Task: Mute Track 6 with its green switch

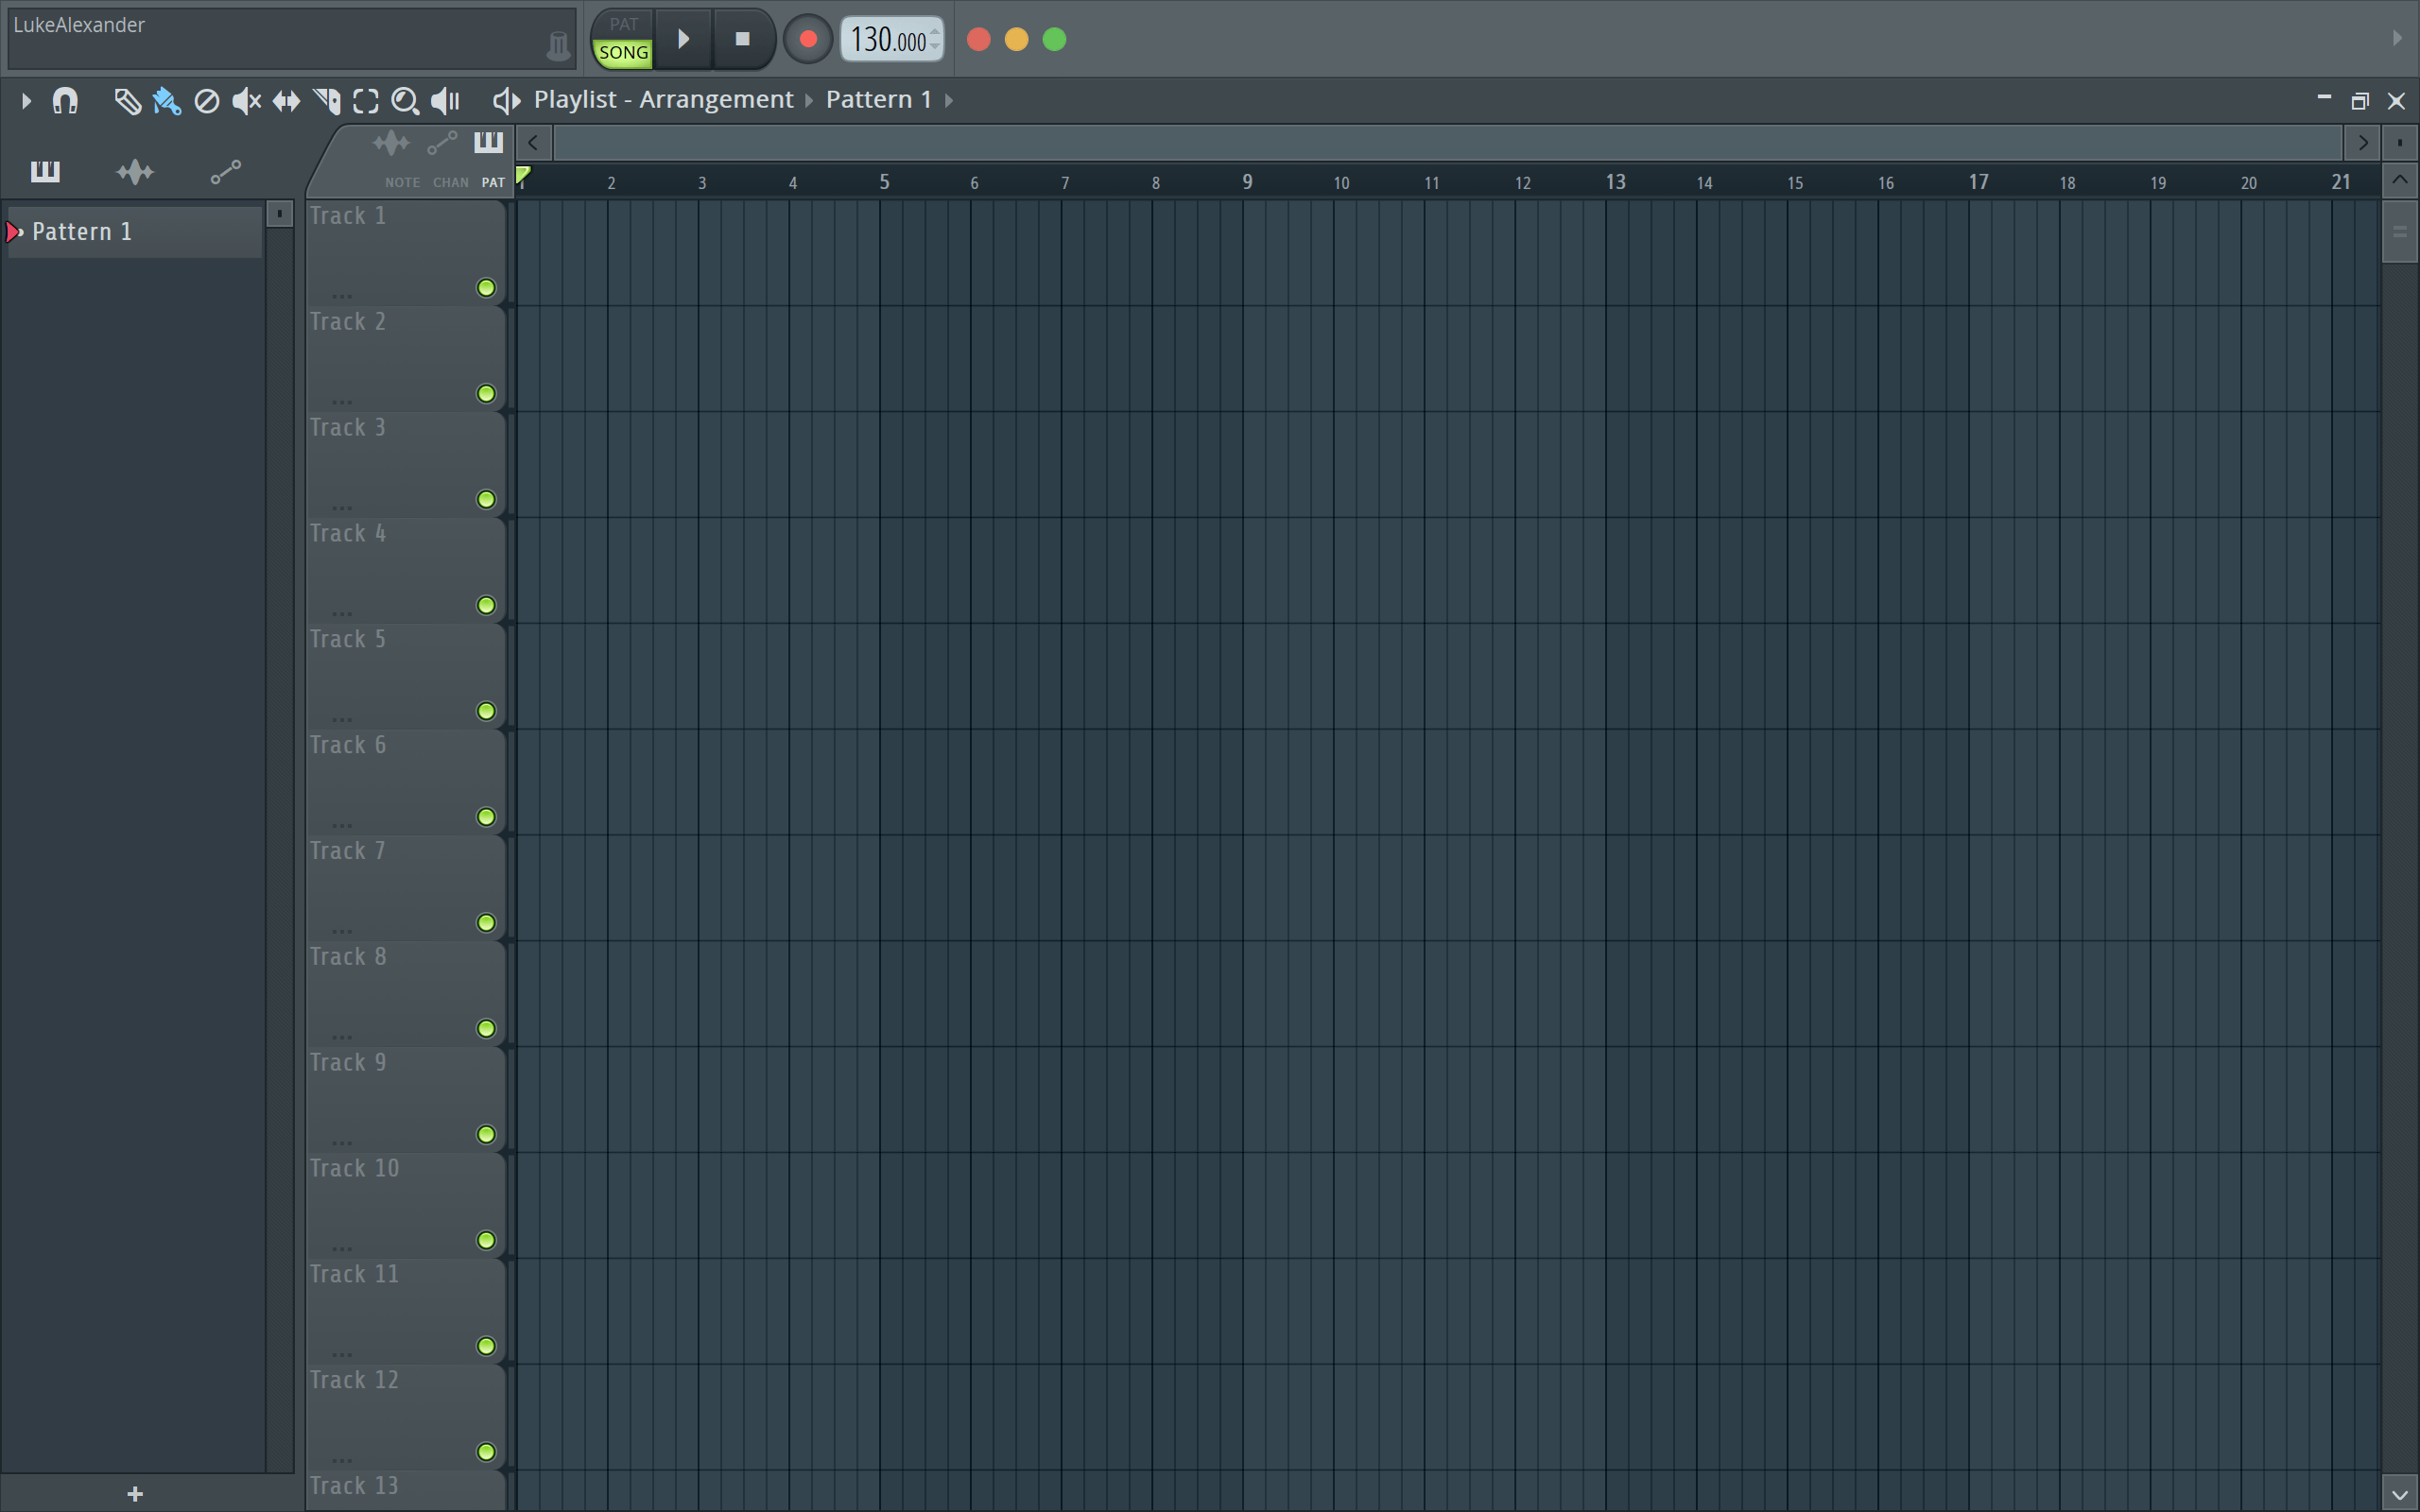Action: (486, 817)
